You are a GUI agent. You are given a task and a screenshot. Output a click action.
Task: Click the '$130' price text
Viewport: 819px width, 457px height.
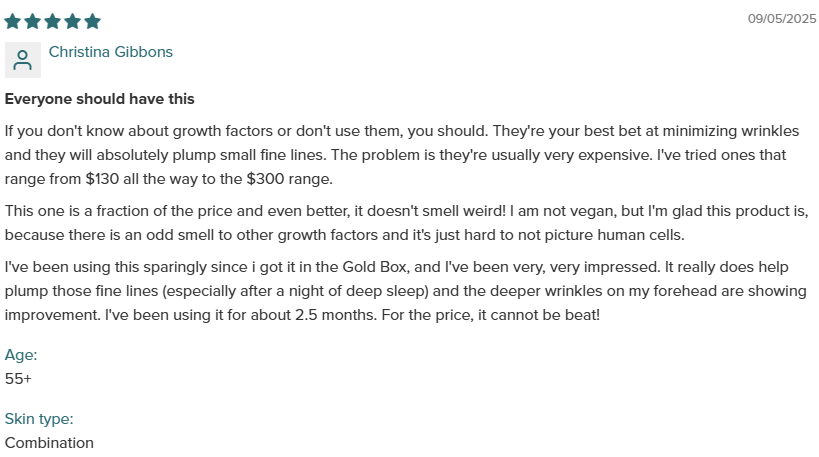102,179
